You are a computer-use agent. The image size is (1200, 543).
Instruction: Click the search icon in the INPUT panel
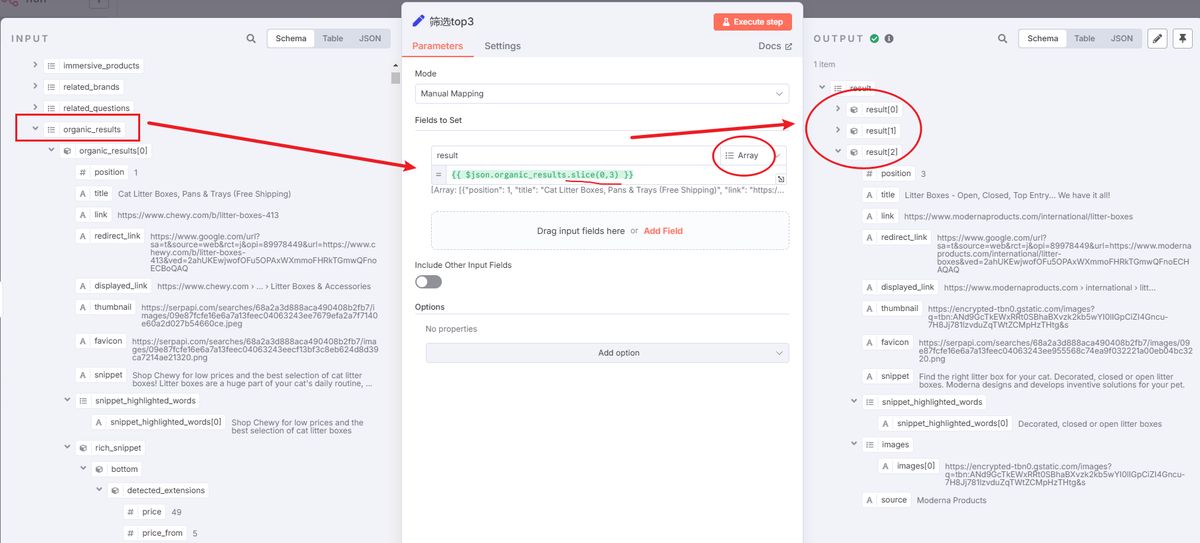pyautogui.click(x=251, y=39)
